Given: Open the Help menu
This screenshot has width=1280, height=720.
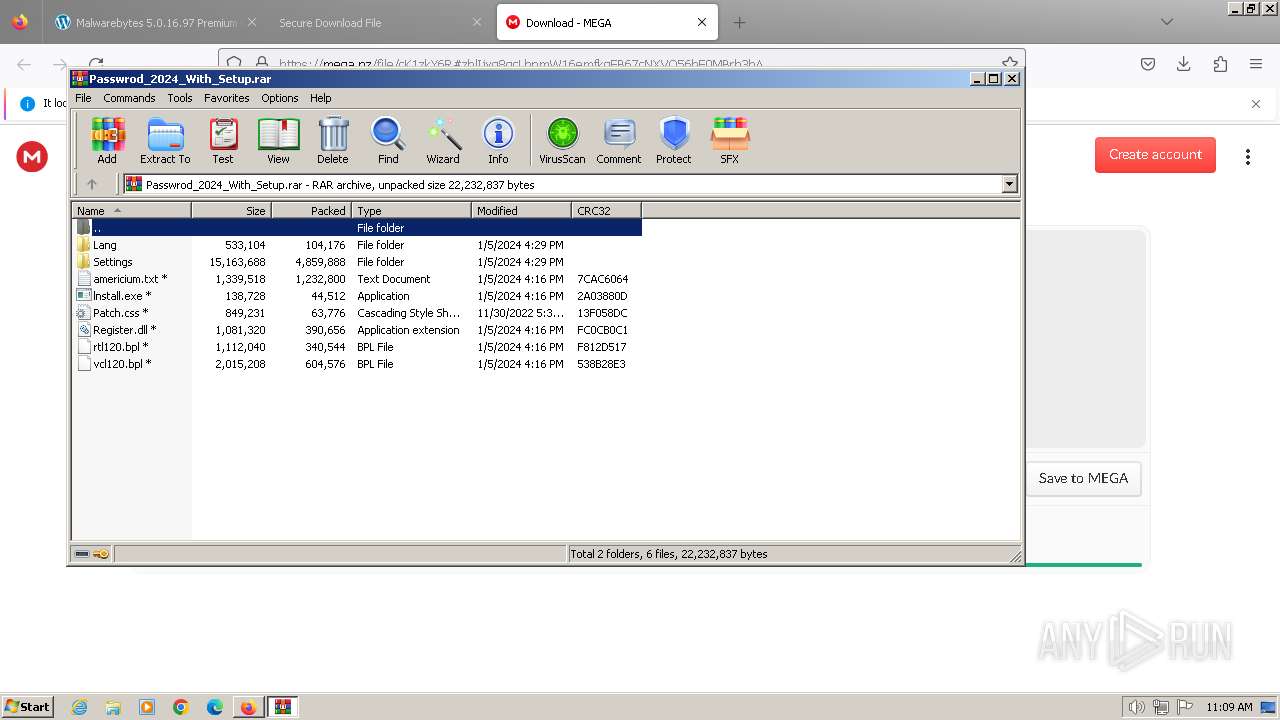Looking at the screenshot, I should (321, 98).
